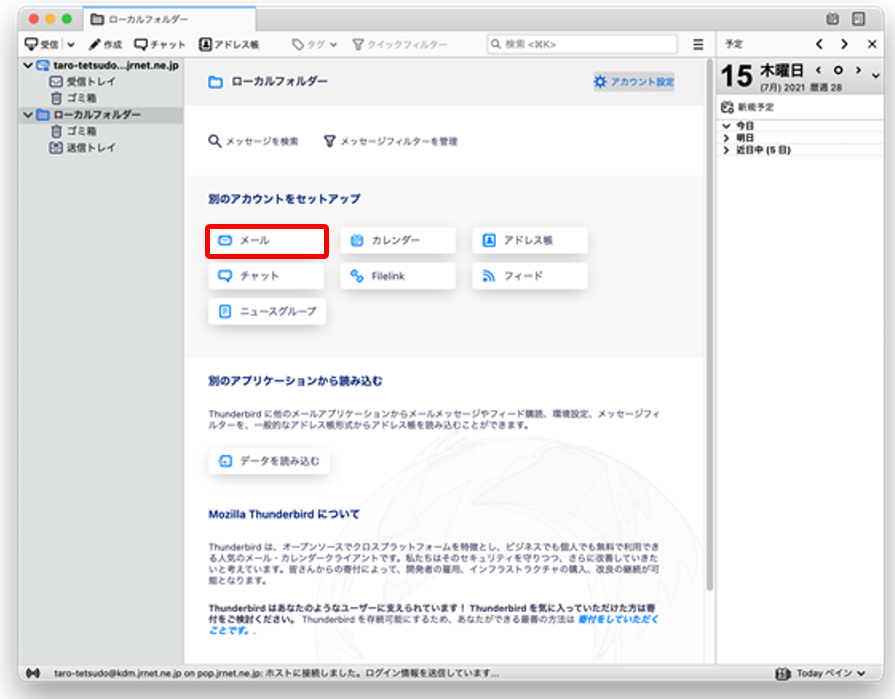Set up a カレンダー account
Viewport: 895px width, 699px height.
coord(398,241)
